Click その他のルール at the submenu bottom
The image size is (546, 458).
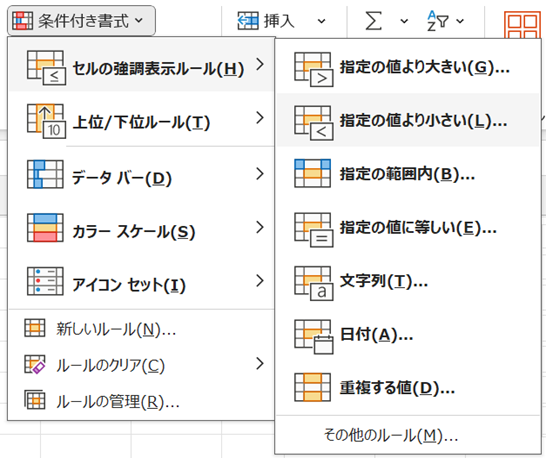(x=391, y=435)
